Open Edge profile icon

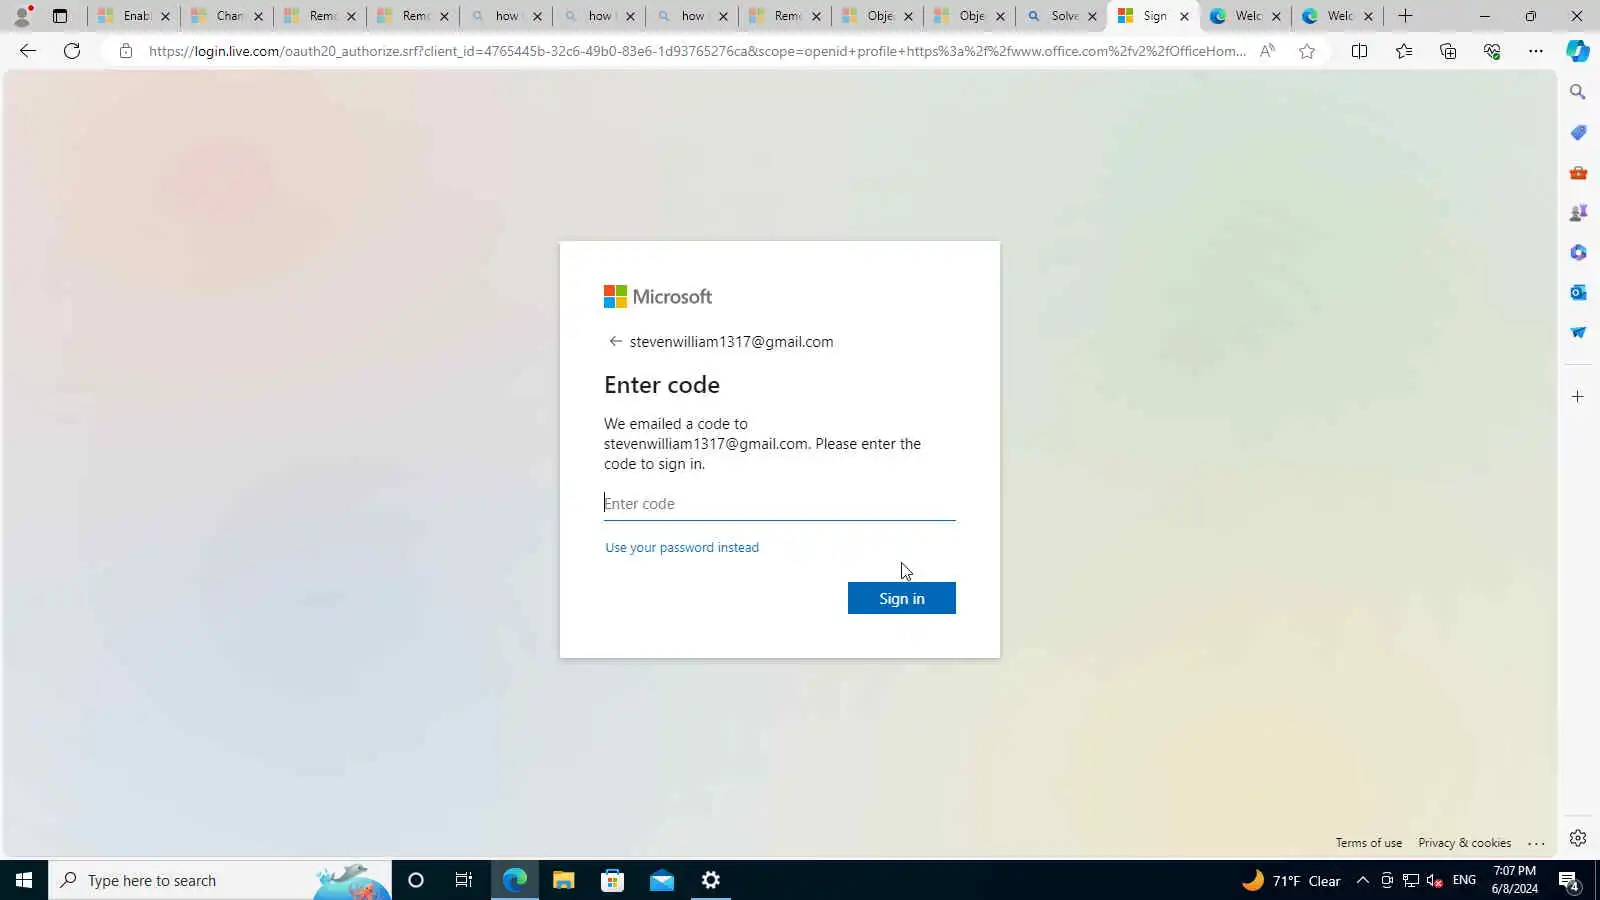(x=22, y=15)
